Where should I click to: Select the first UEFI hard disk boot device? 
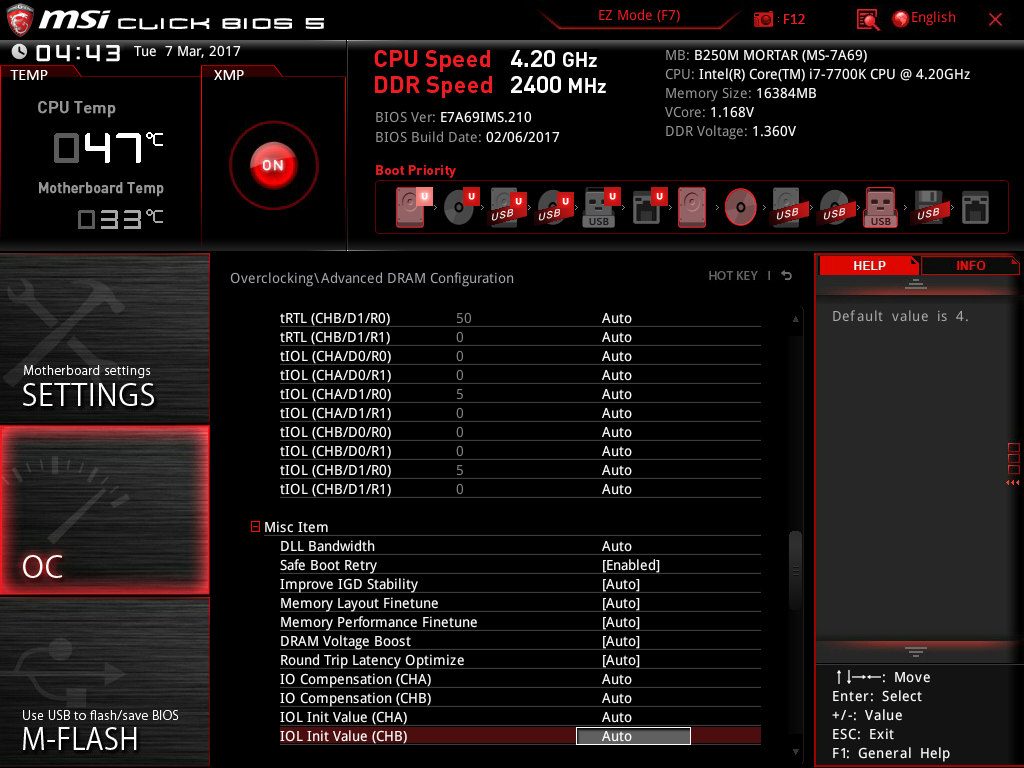[x=410, y=208]
